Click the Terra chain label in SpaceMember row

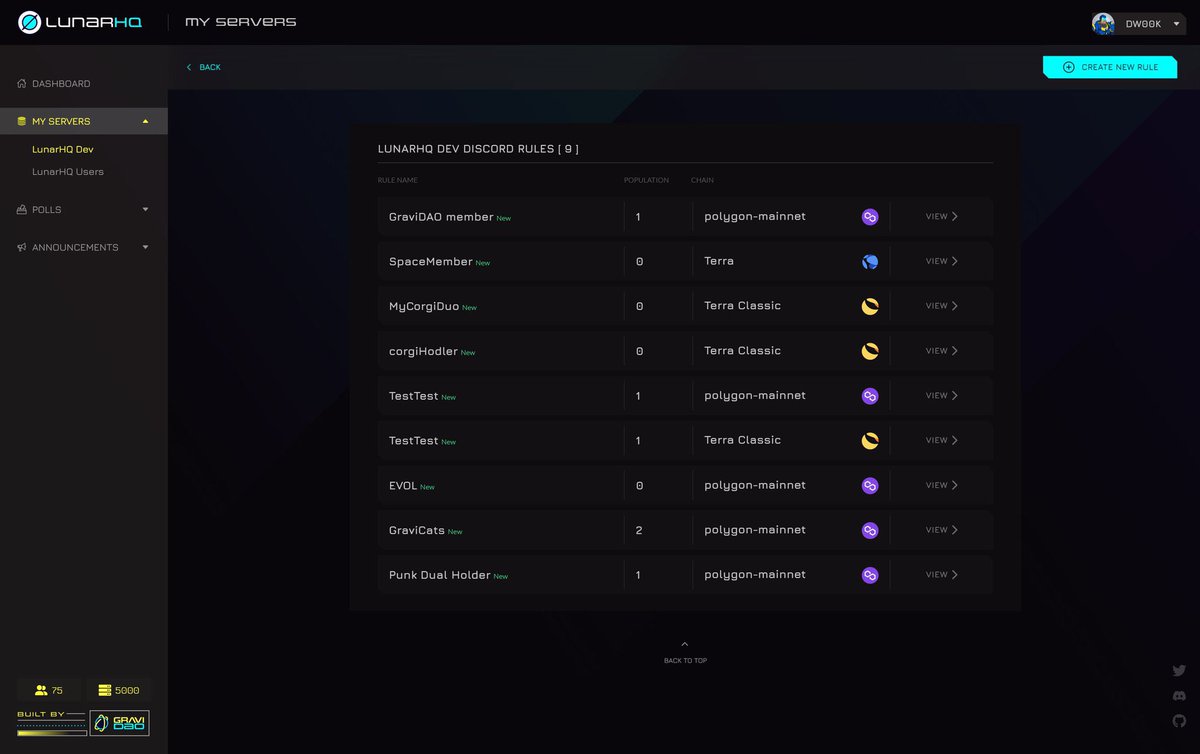719,261
